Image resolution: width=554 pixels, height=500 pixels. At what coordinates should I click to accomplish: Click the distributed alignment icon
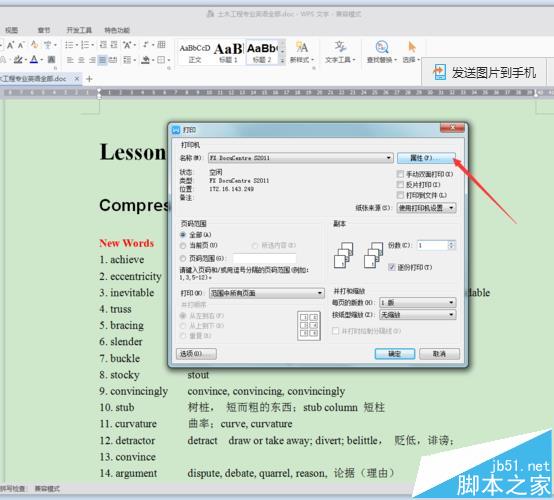coord(113,60)
